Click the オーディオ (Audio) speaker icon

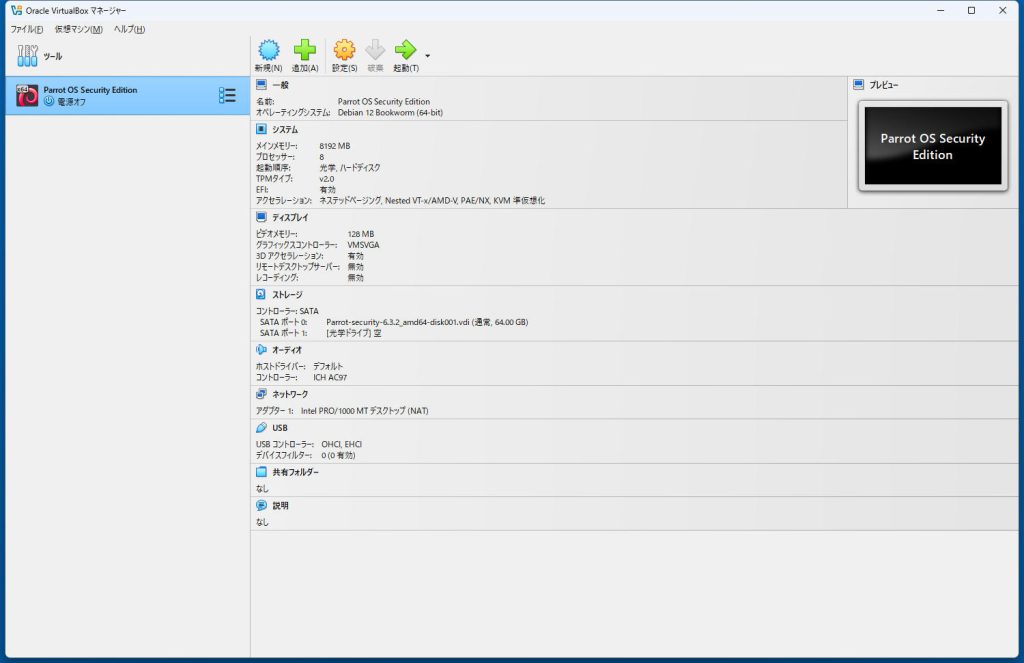pyautogui.click(x=261, y=349)
